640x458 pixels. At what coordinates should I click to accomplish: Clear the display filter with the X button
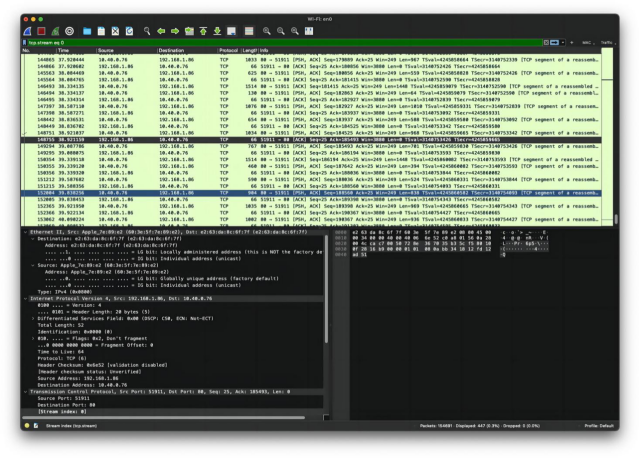coord(547,43)
